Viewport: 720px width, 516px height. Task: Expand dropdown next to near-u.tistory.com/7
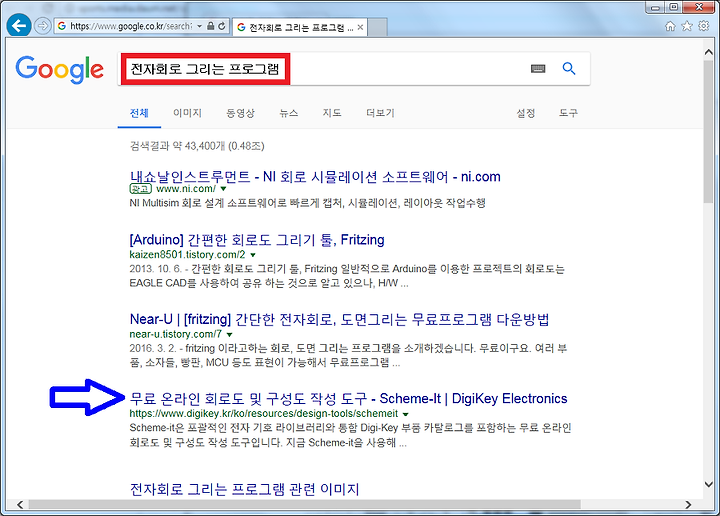(229, 335)
